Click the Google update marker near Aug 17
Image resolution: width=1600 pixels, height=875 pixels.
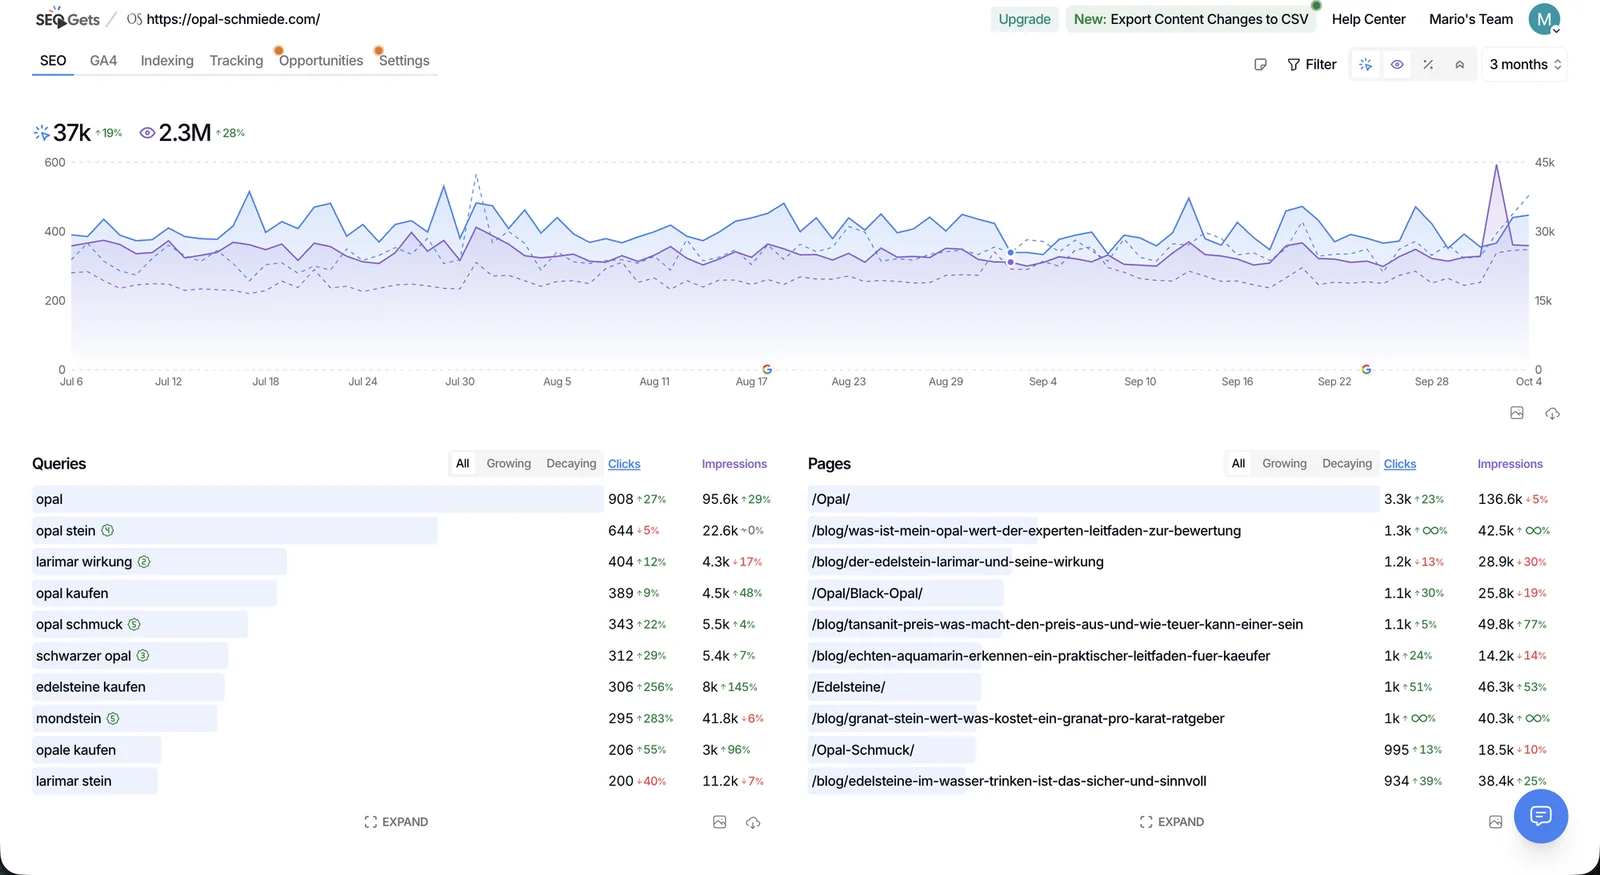point(767,369)
